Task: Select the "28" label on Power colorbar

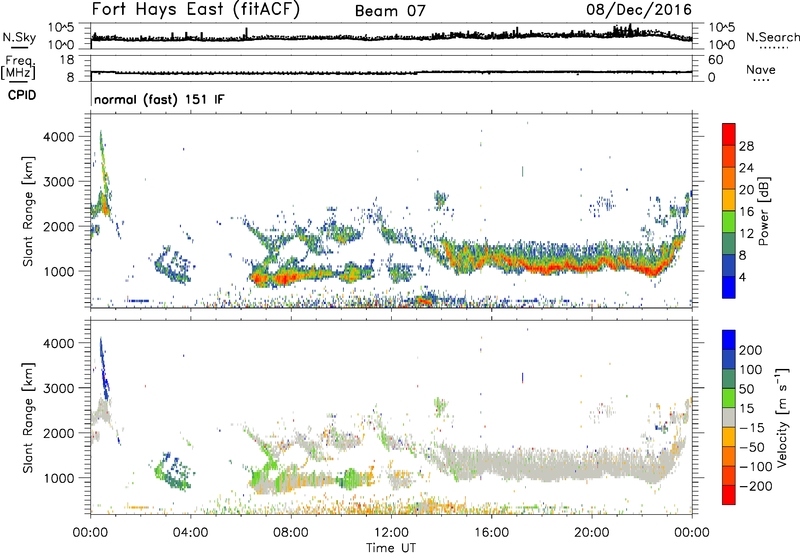Action: pos(746,146)
